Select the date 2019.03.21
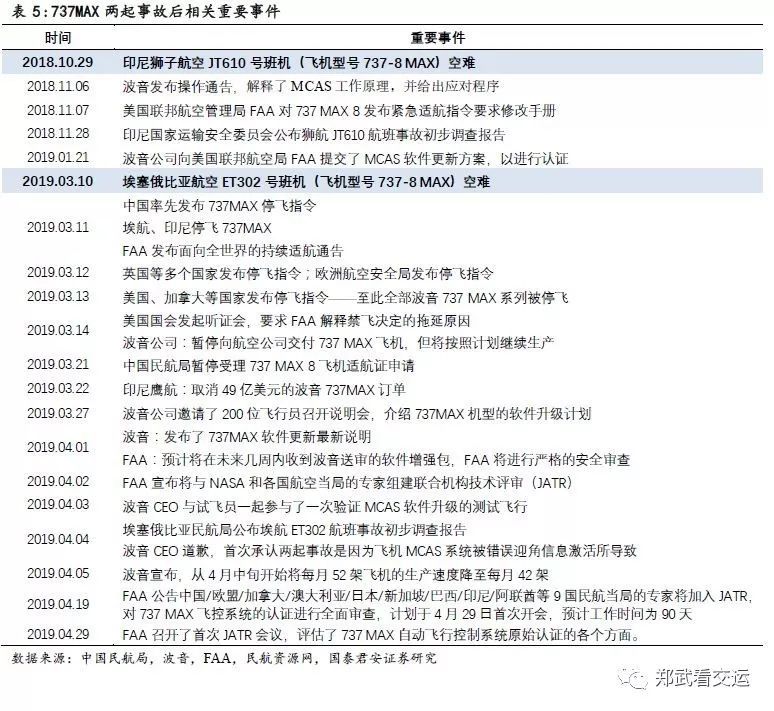 [x=58, y=364]
